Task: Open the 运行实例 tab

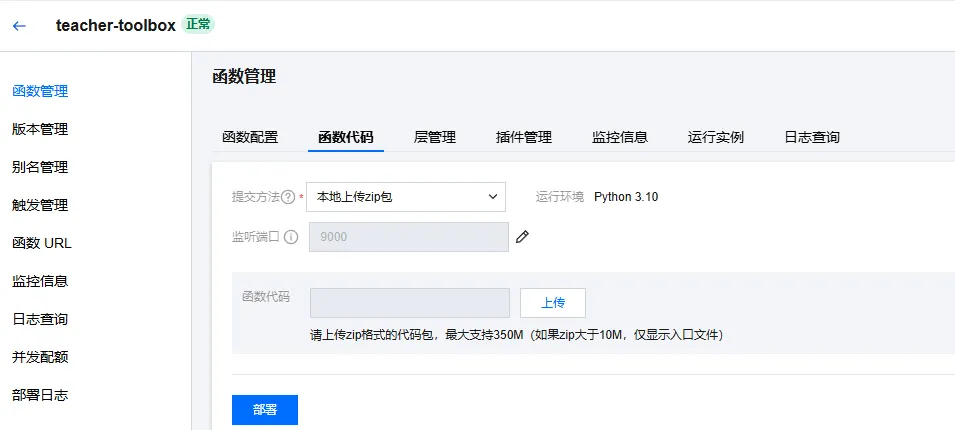Action: tap(716, 137)
